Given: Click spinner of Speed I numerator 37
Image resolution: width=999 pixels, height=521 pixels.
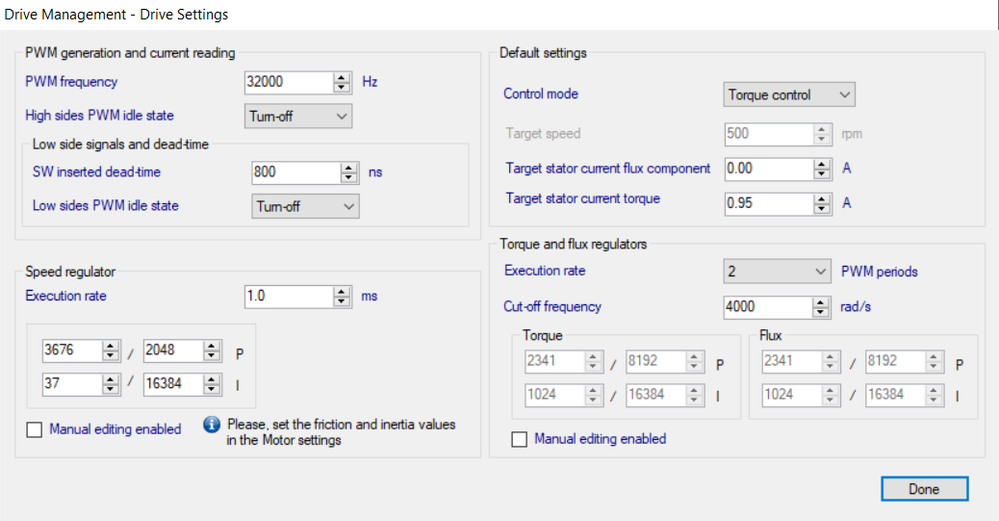Looking at the screenshot, I should tap(111, 384).
